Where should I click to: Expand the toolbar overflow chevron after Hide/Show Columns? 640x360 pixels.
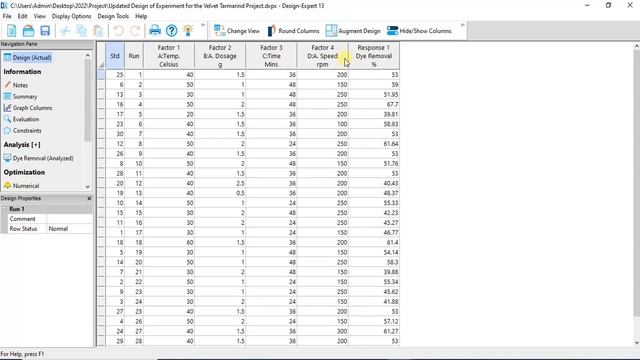pyautogui.click(x=462, y=25)
